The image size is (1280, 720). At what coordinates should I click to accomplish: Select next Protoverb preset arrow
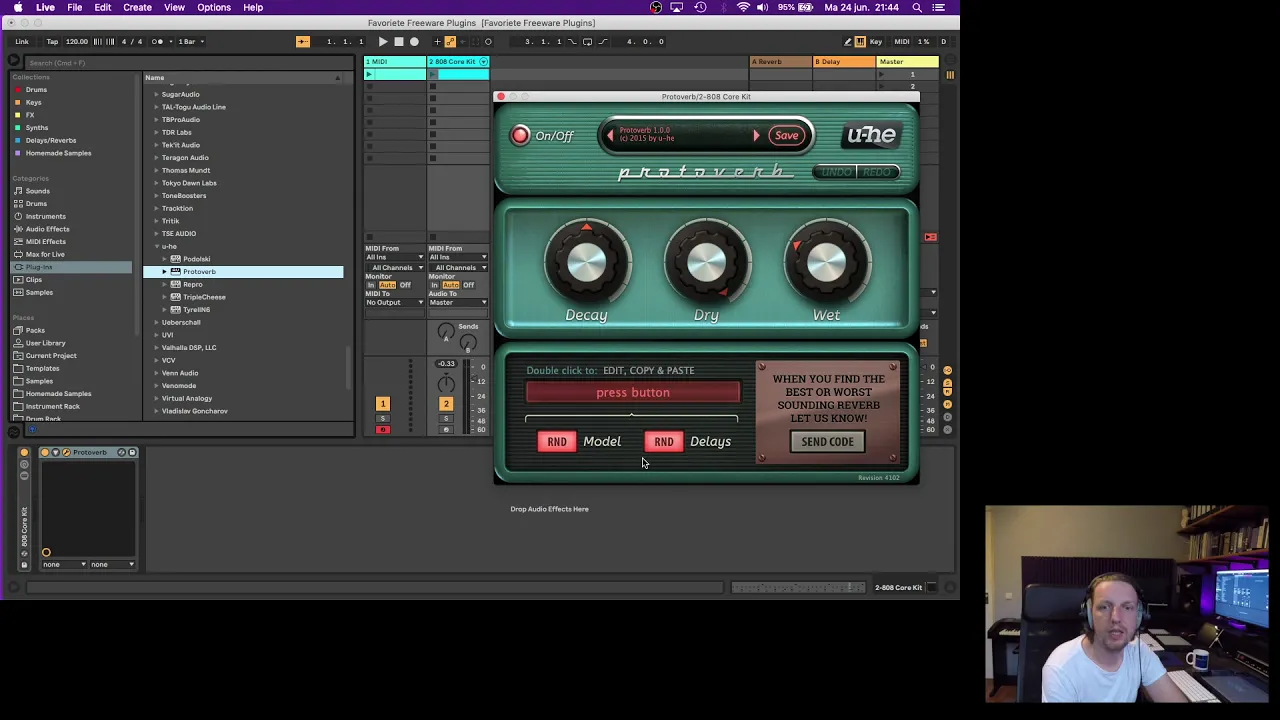pos(756,135)
